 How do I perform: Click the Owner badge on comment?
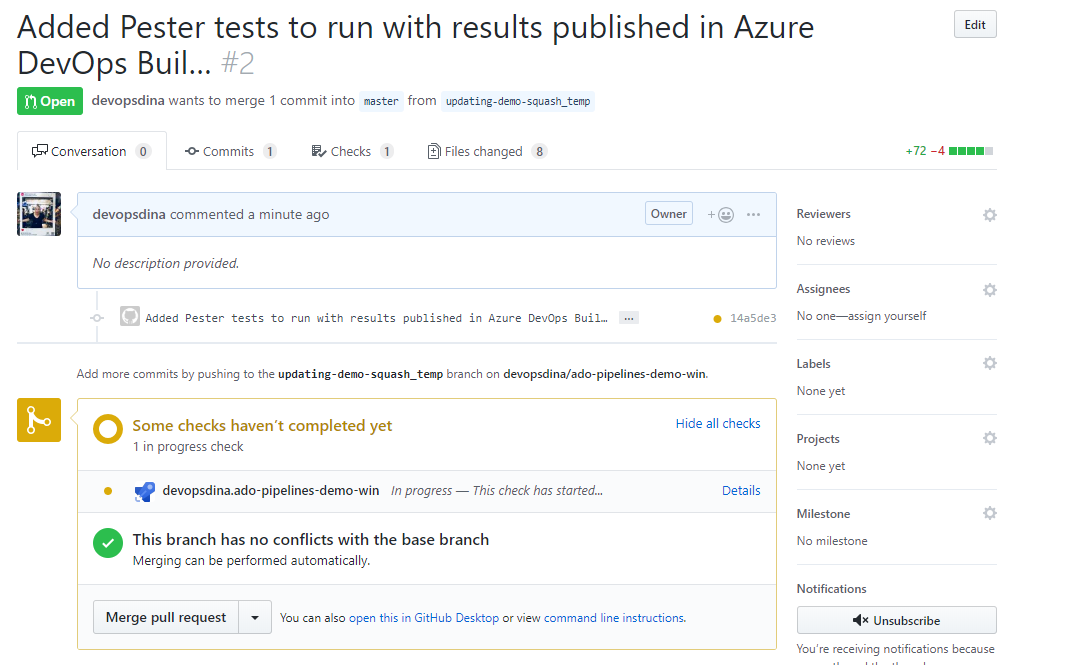(x=668, y=214)
